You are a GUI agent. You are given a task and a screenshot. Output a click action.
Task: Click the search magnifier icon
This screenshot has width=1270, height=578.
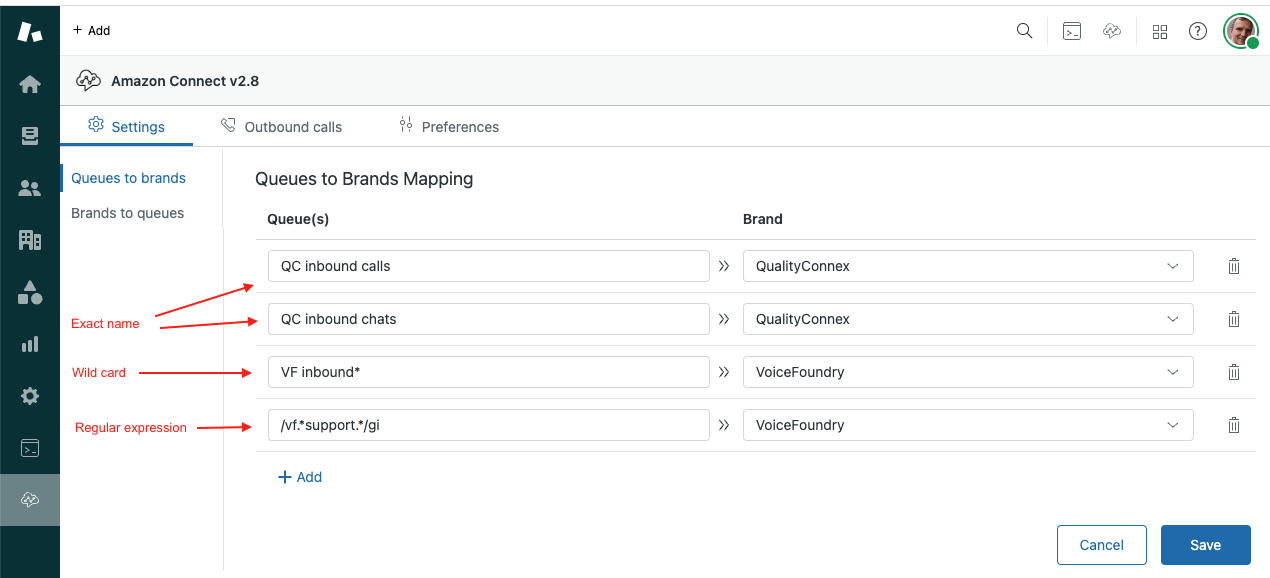pyautogui.click(x=1024, y=31)
